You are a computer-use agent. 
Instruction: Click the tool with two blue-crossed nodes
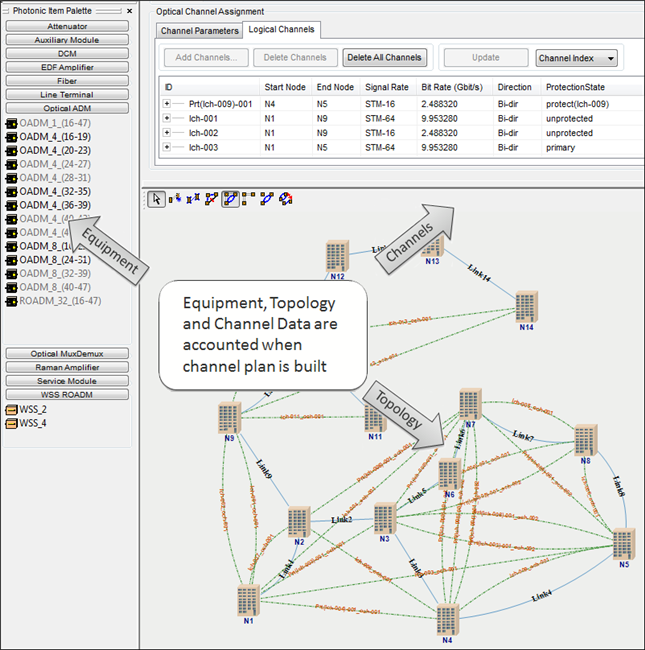pos(193,199)
